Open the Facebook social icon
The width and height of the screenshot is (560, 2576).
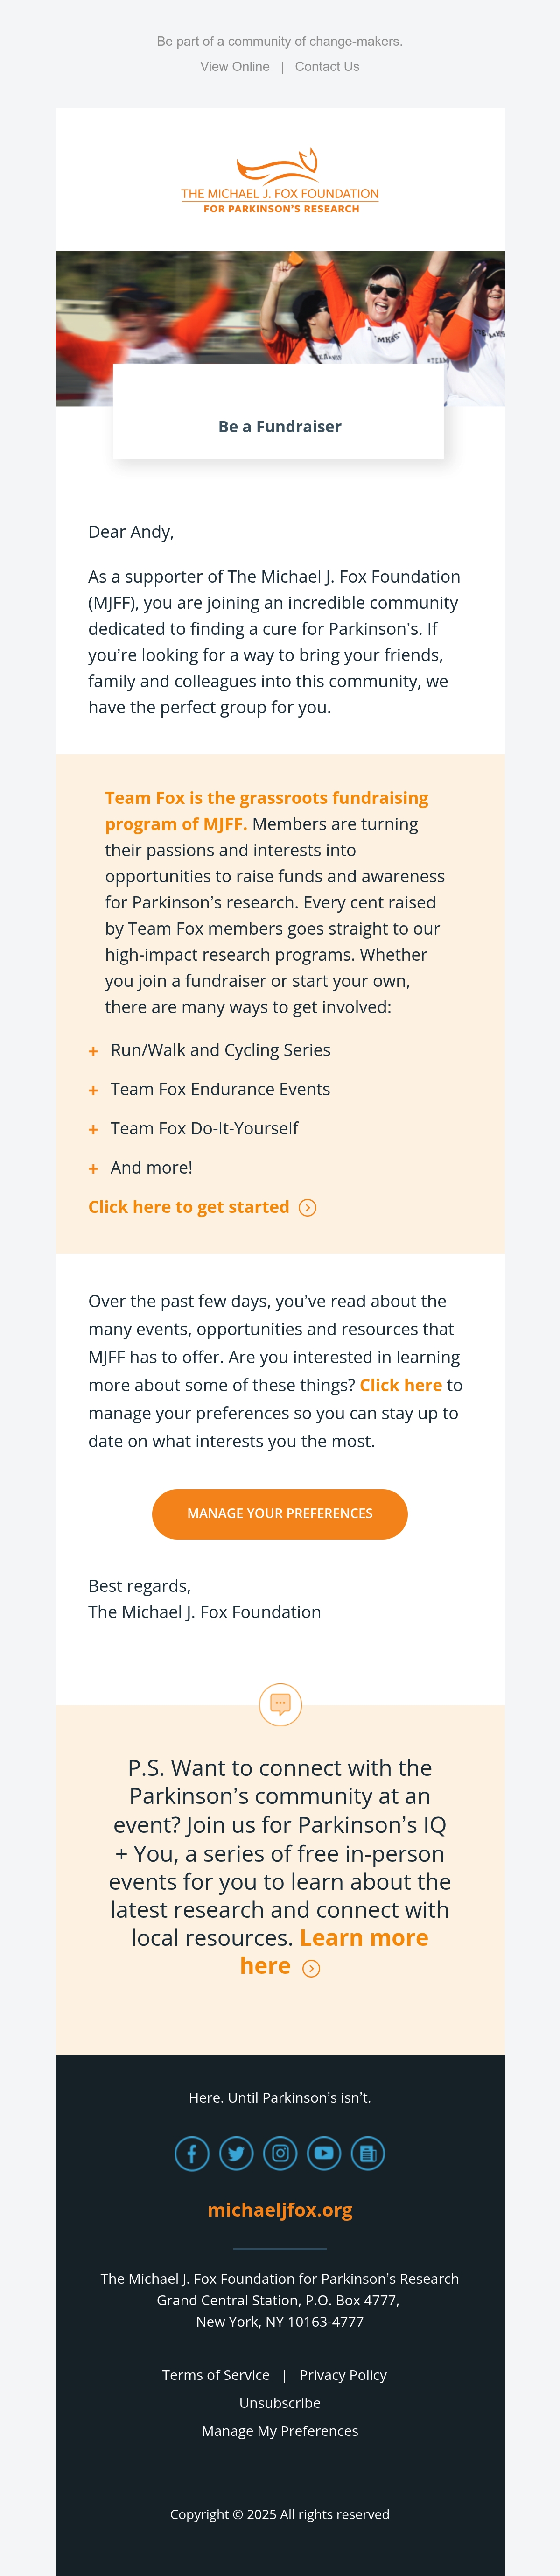(192, 2153)
